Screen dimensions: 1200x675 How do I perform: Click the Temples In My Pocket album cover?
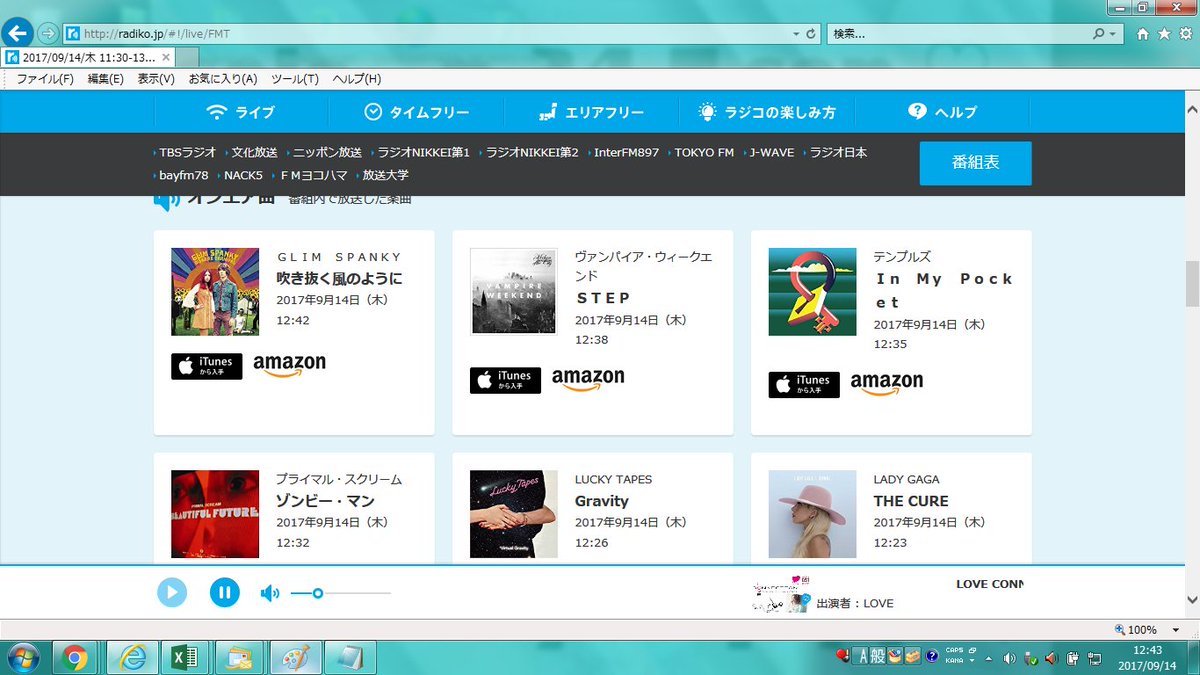[812, 291]
